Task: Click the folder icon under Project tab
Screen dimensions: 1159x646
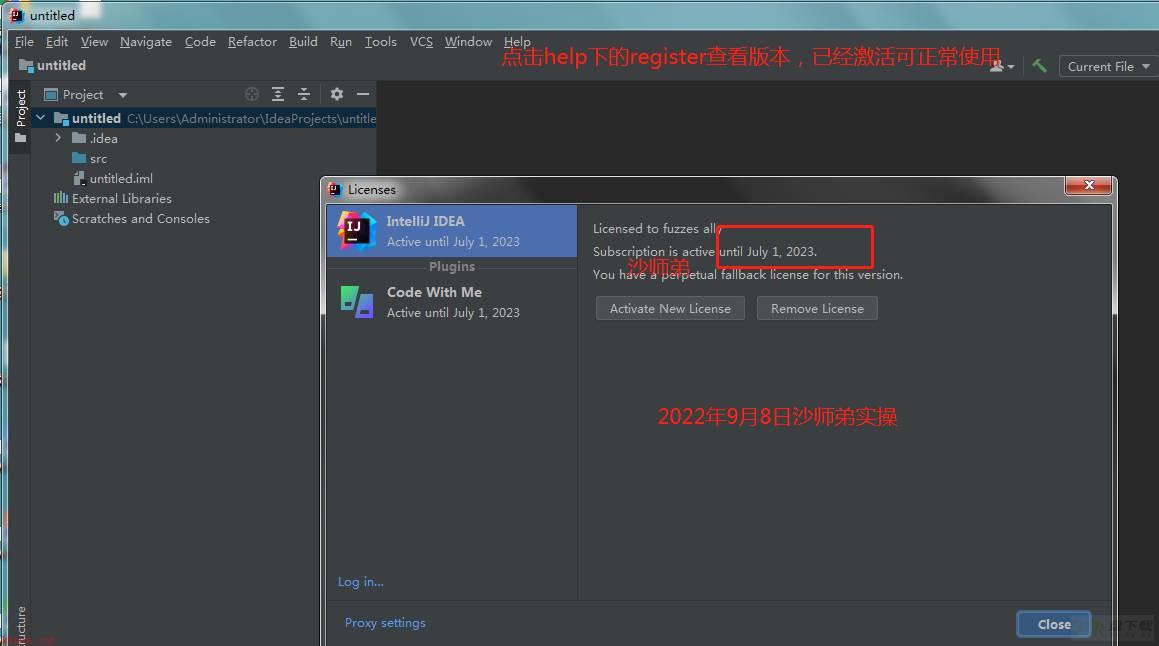Action: pyautogui.click(x=20, y=138)
